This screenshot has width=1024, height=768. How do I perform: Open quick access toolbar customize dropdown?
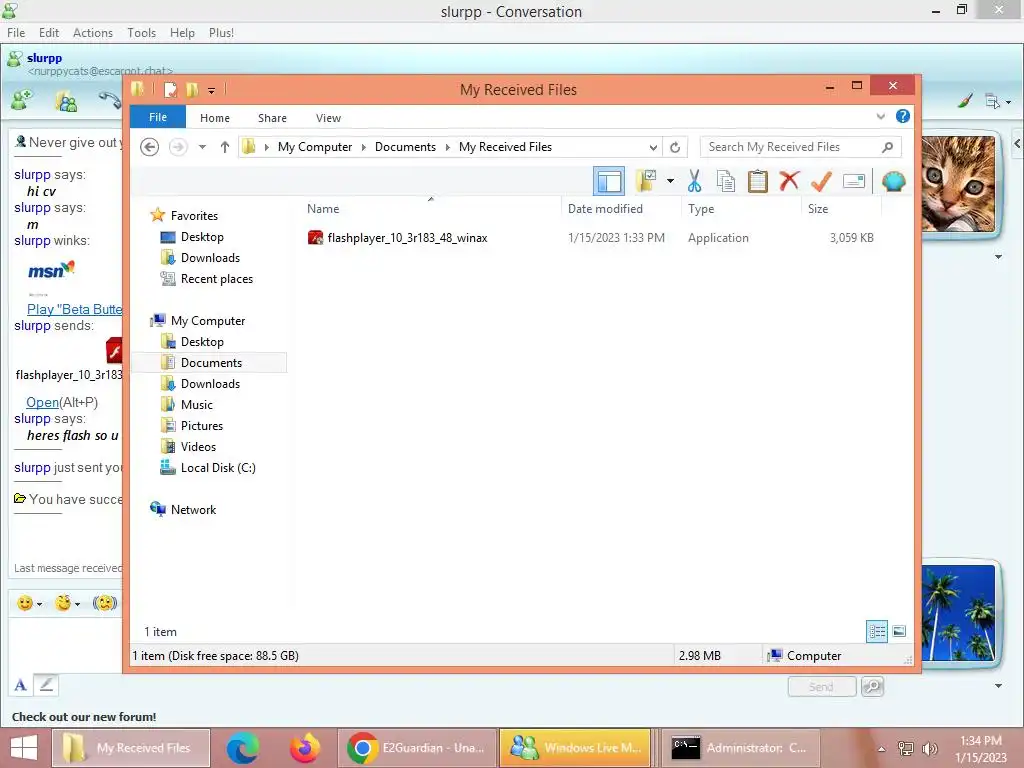click(212, 90)
